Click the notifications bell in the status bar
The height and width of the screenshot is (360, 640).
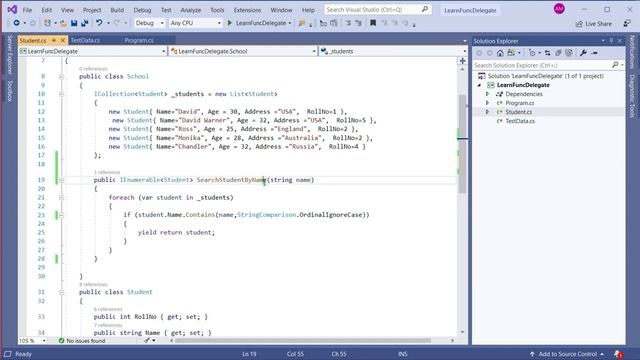618,354
